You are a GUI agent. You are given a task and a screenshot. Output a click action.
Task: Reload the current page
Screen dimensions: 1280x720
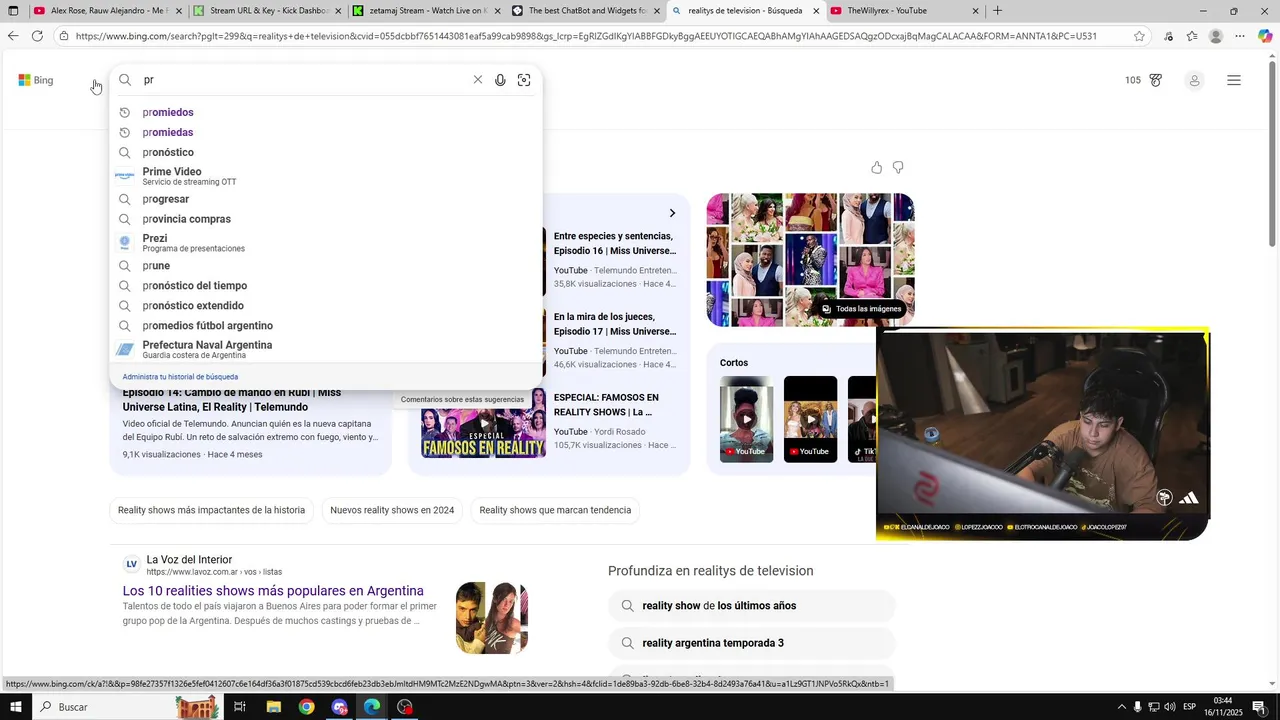37,36
